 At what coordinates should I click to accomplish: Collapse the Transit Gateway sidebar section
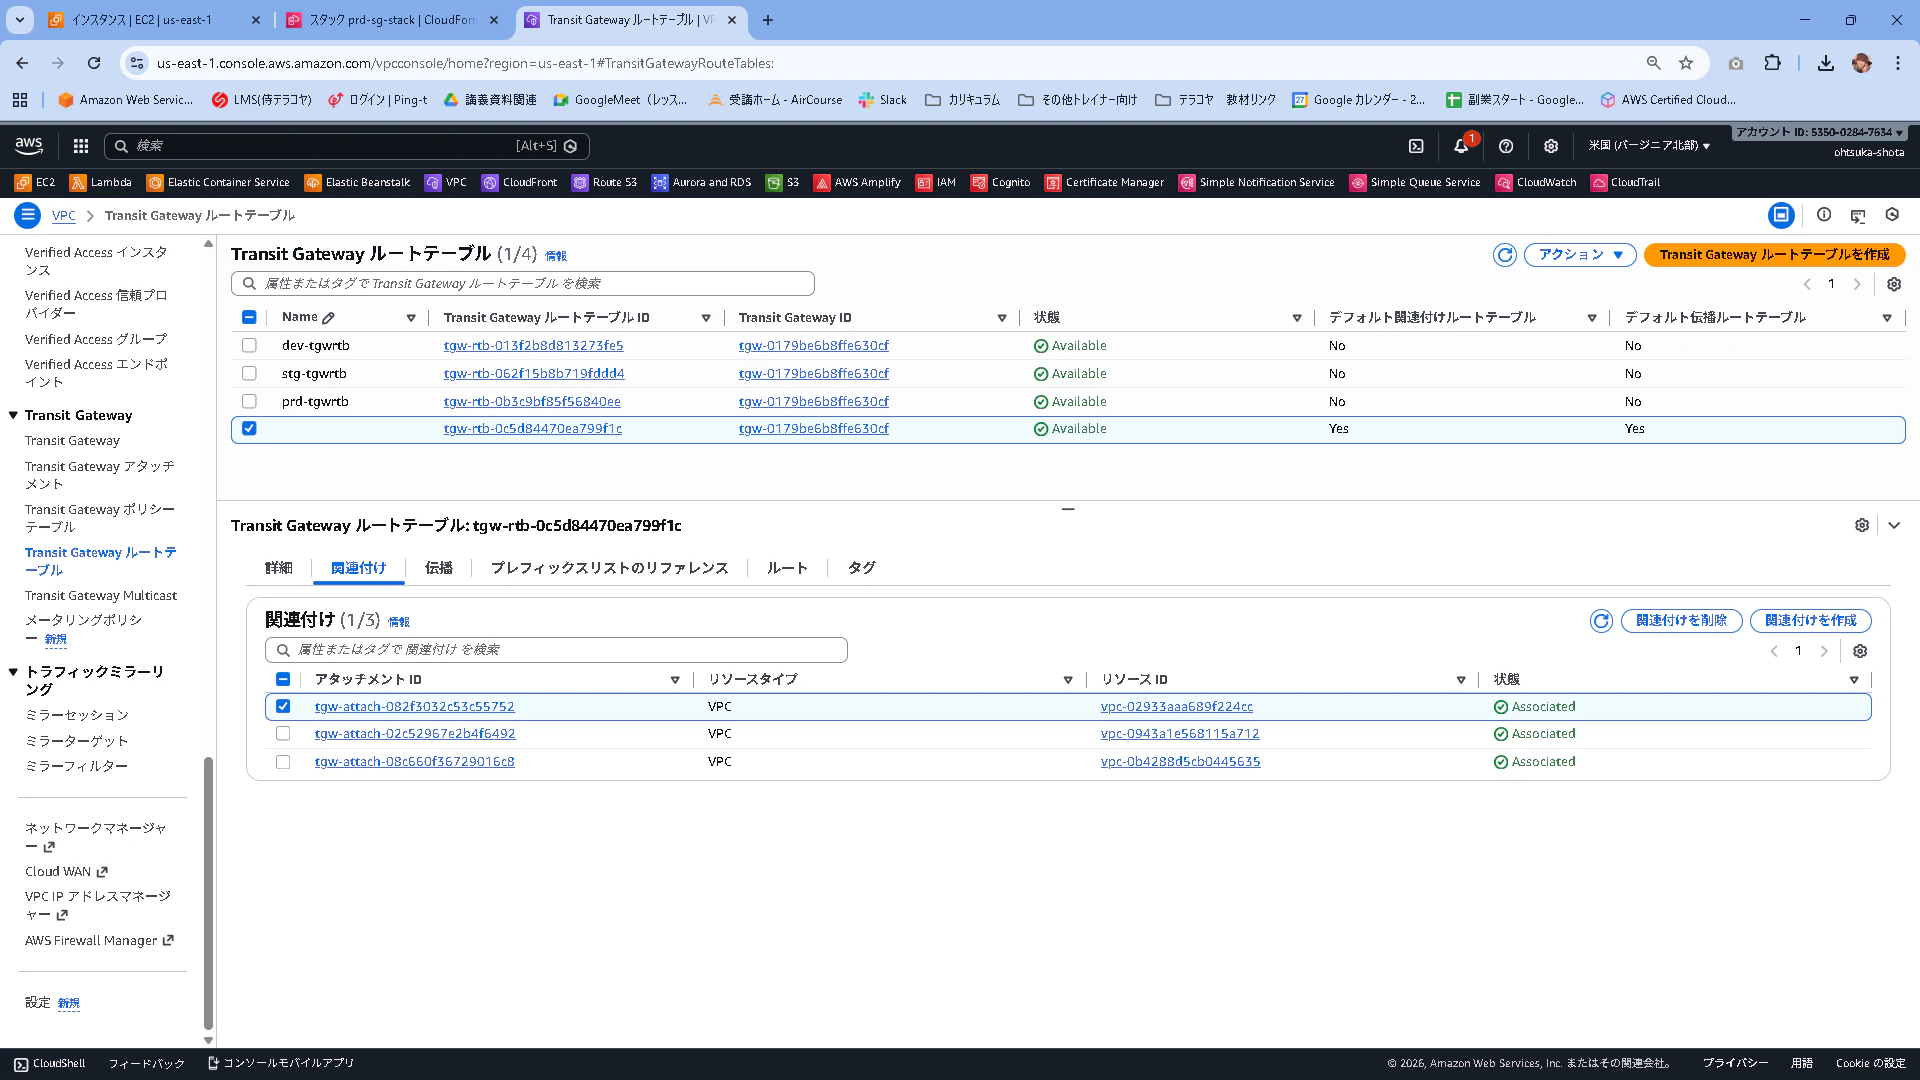13,415
